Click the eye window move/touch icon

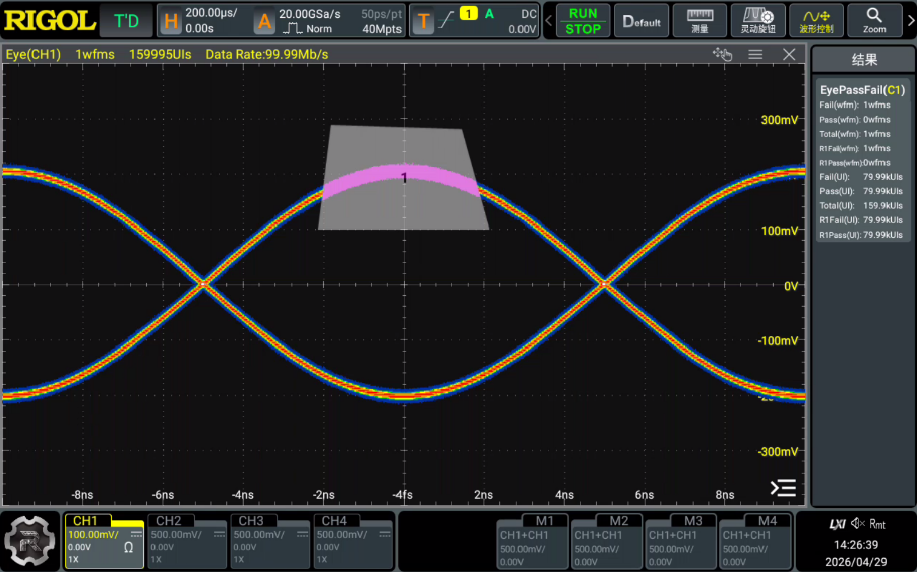722,54
